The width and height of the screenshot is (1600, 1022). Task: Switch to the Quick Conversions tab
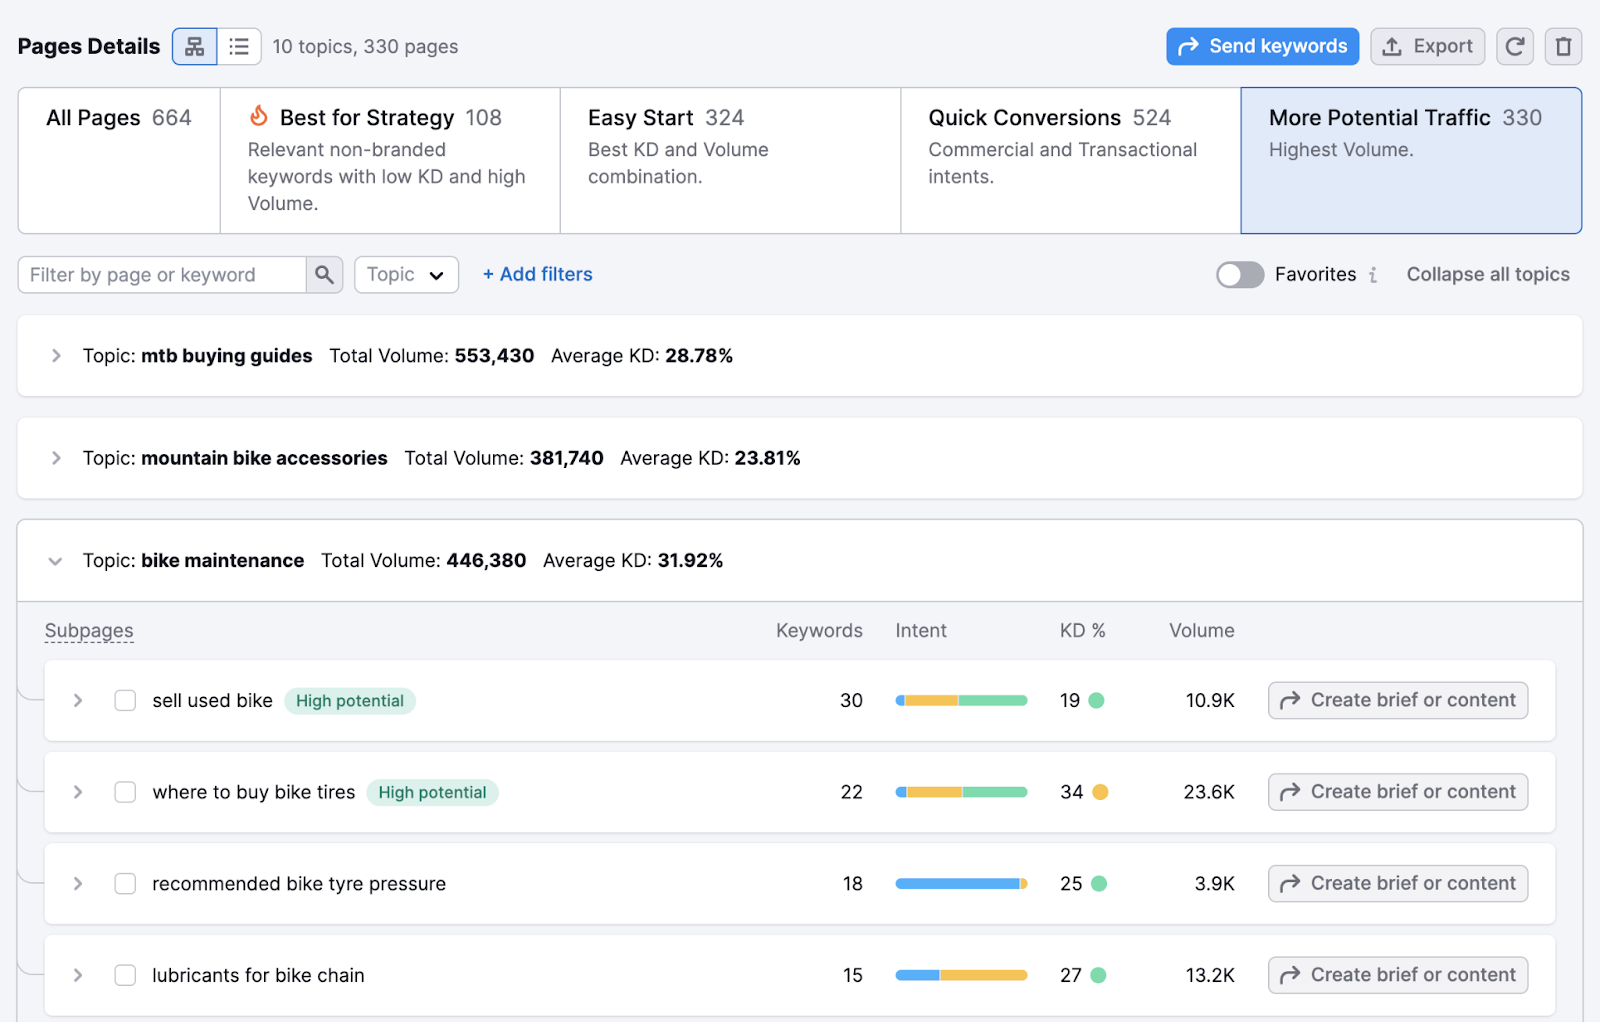1068,160
